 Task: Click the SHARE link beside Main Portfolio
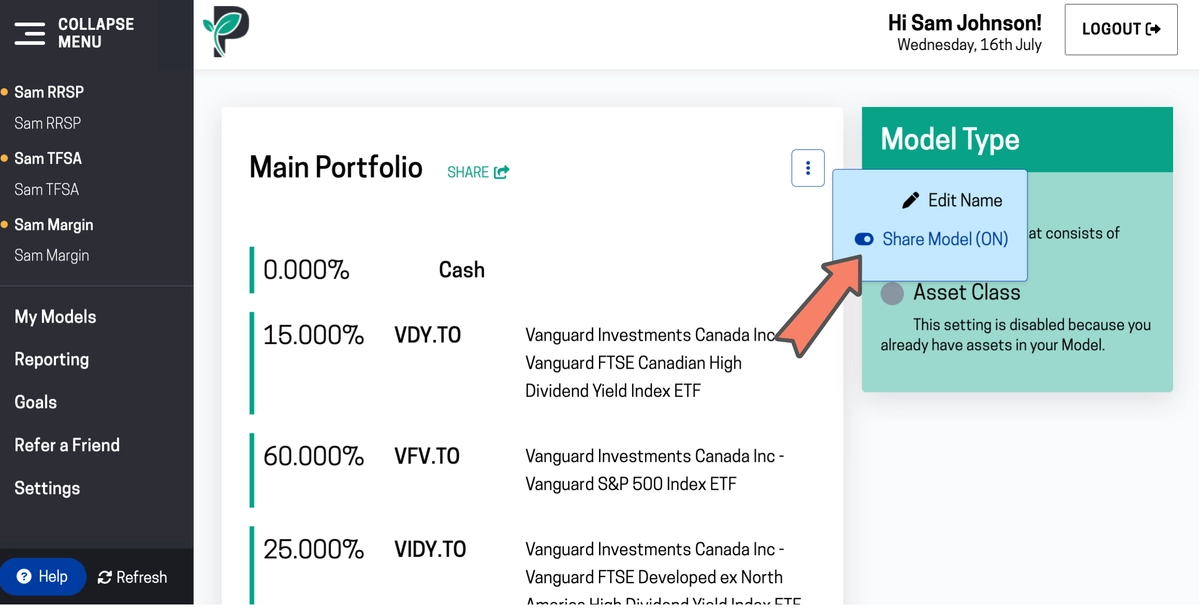[x=478, y=172]
